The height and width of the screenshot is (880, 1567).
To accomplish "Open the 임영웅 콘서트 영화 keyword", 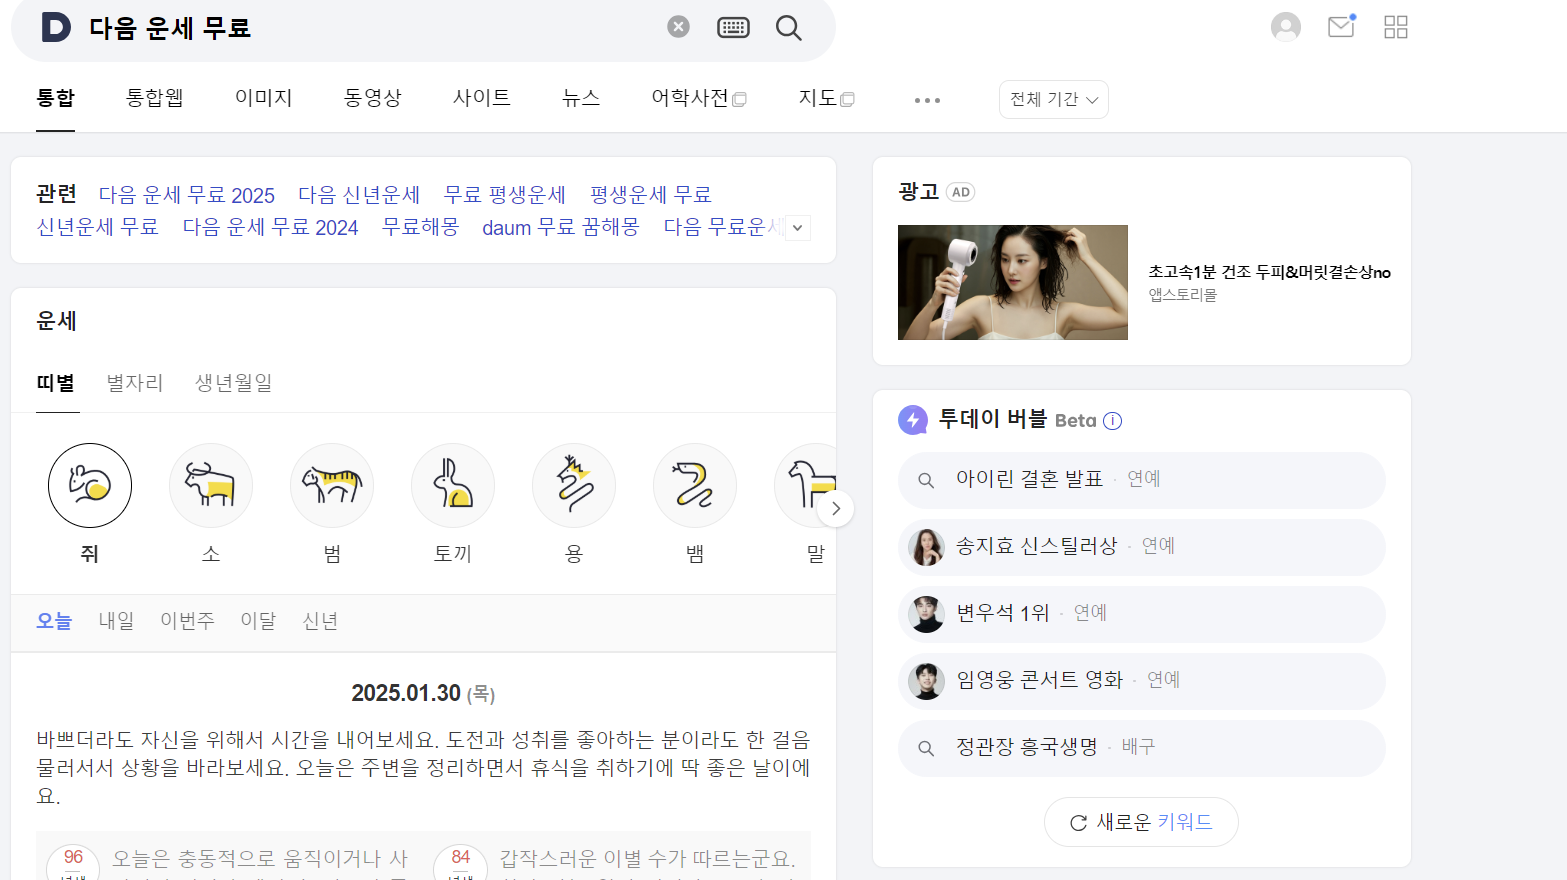I will coord(1141,681).
